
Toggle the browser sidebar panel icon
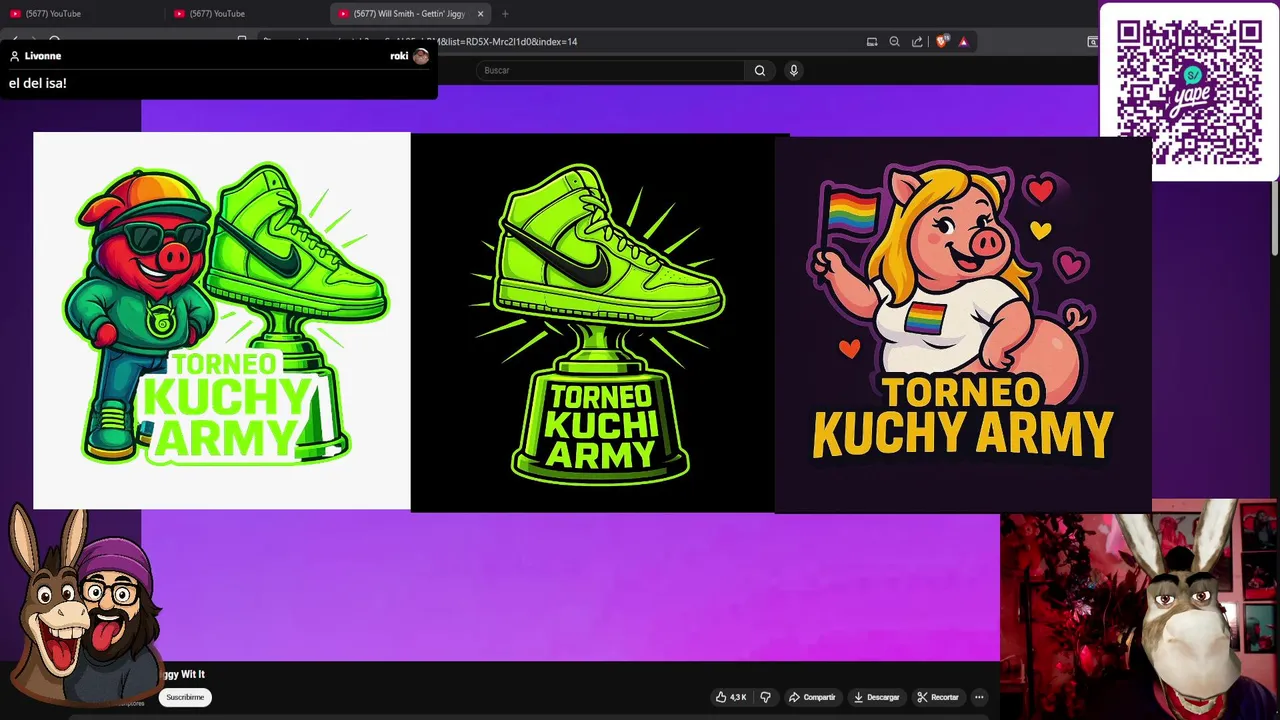(1092, 42)
